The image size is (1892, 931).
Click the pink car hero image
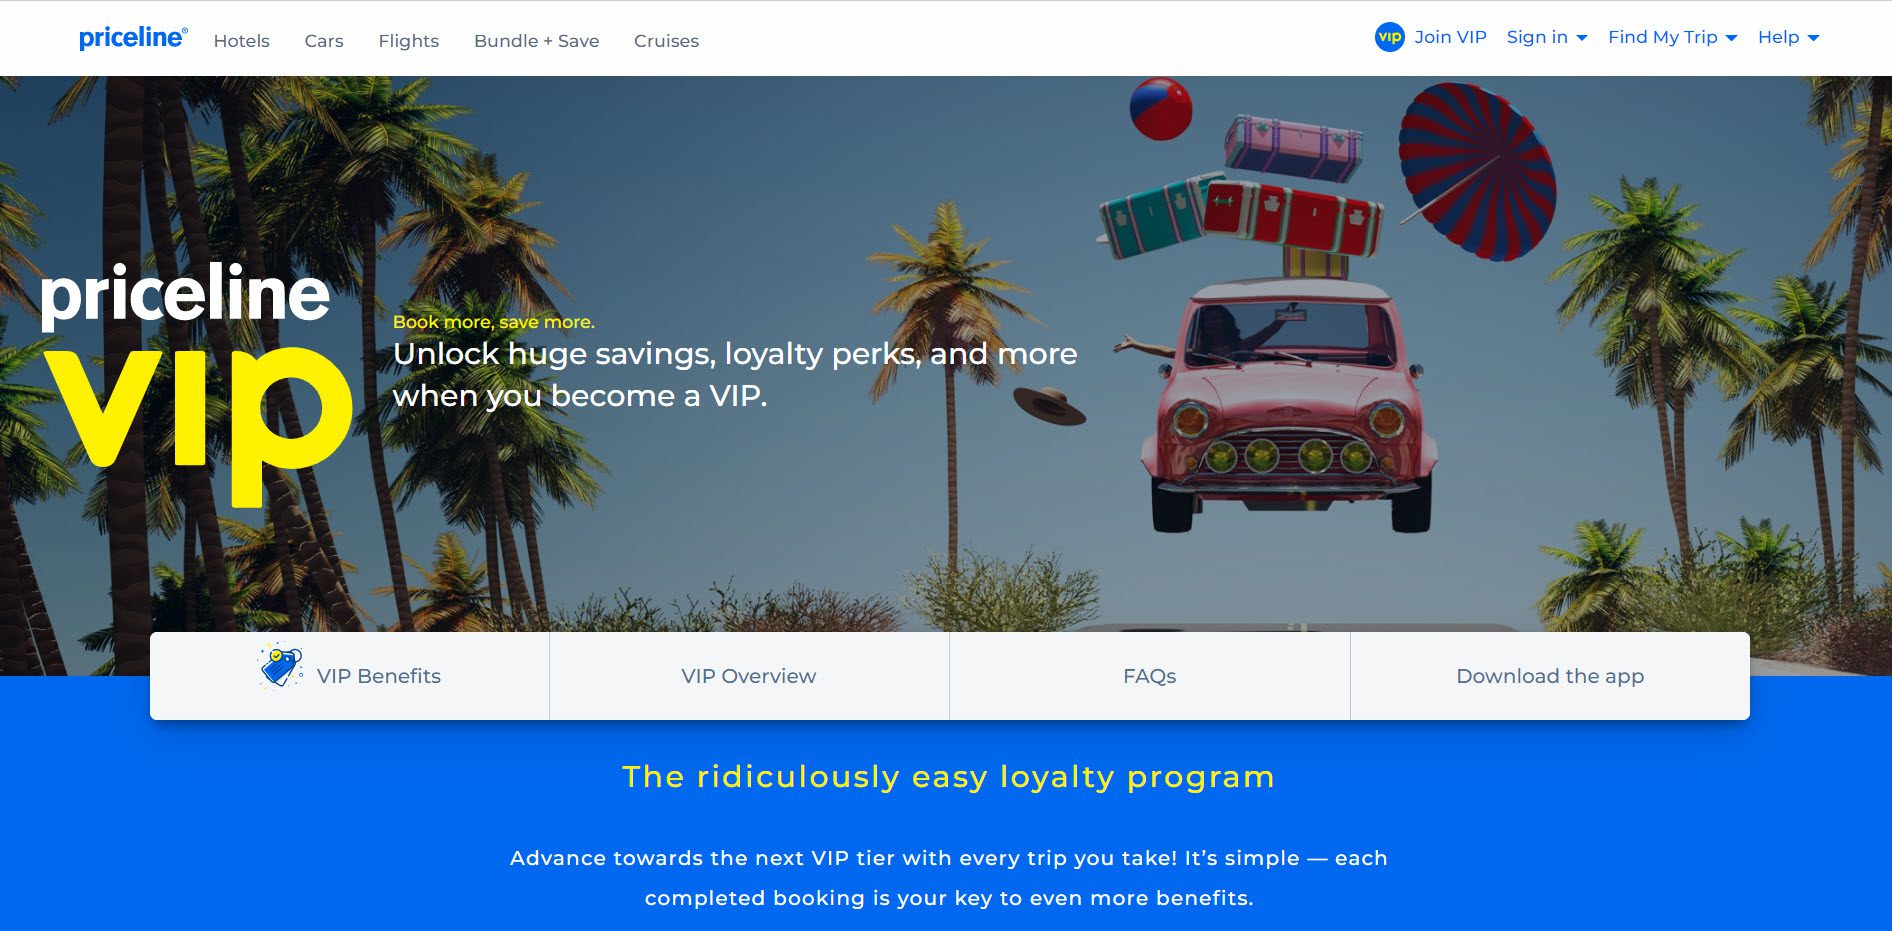click(1290, 405)
